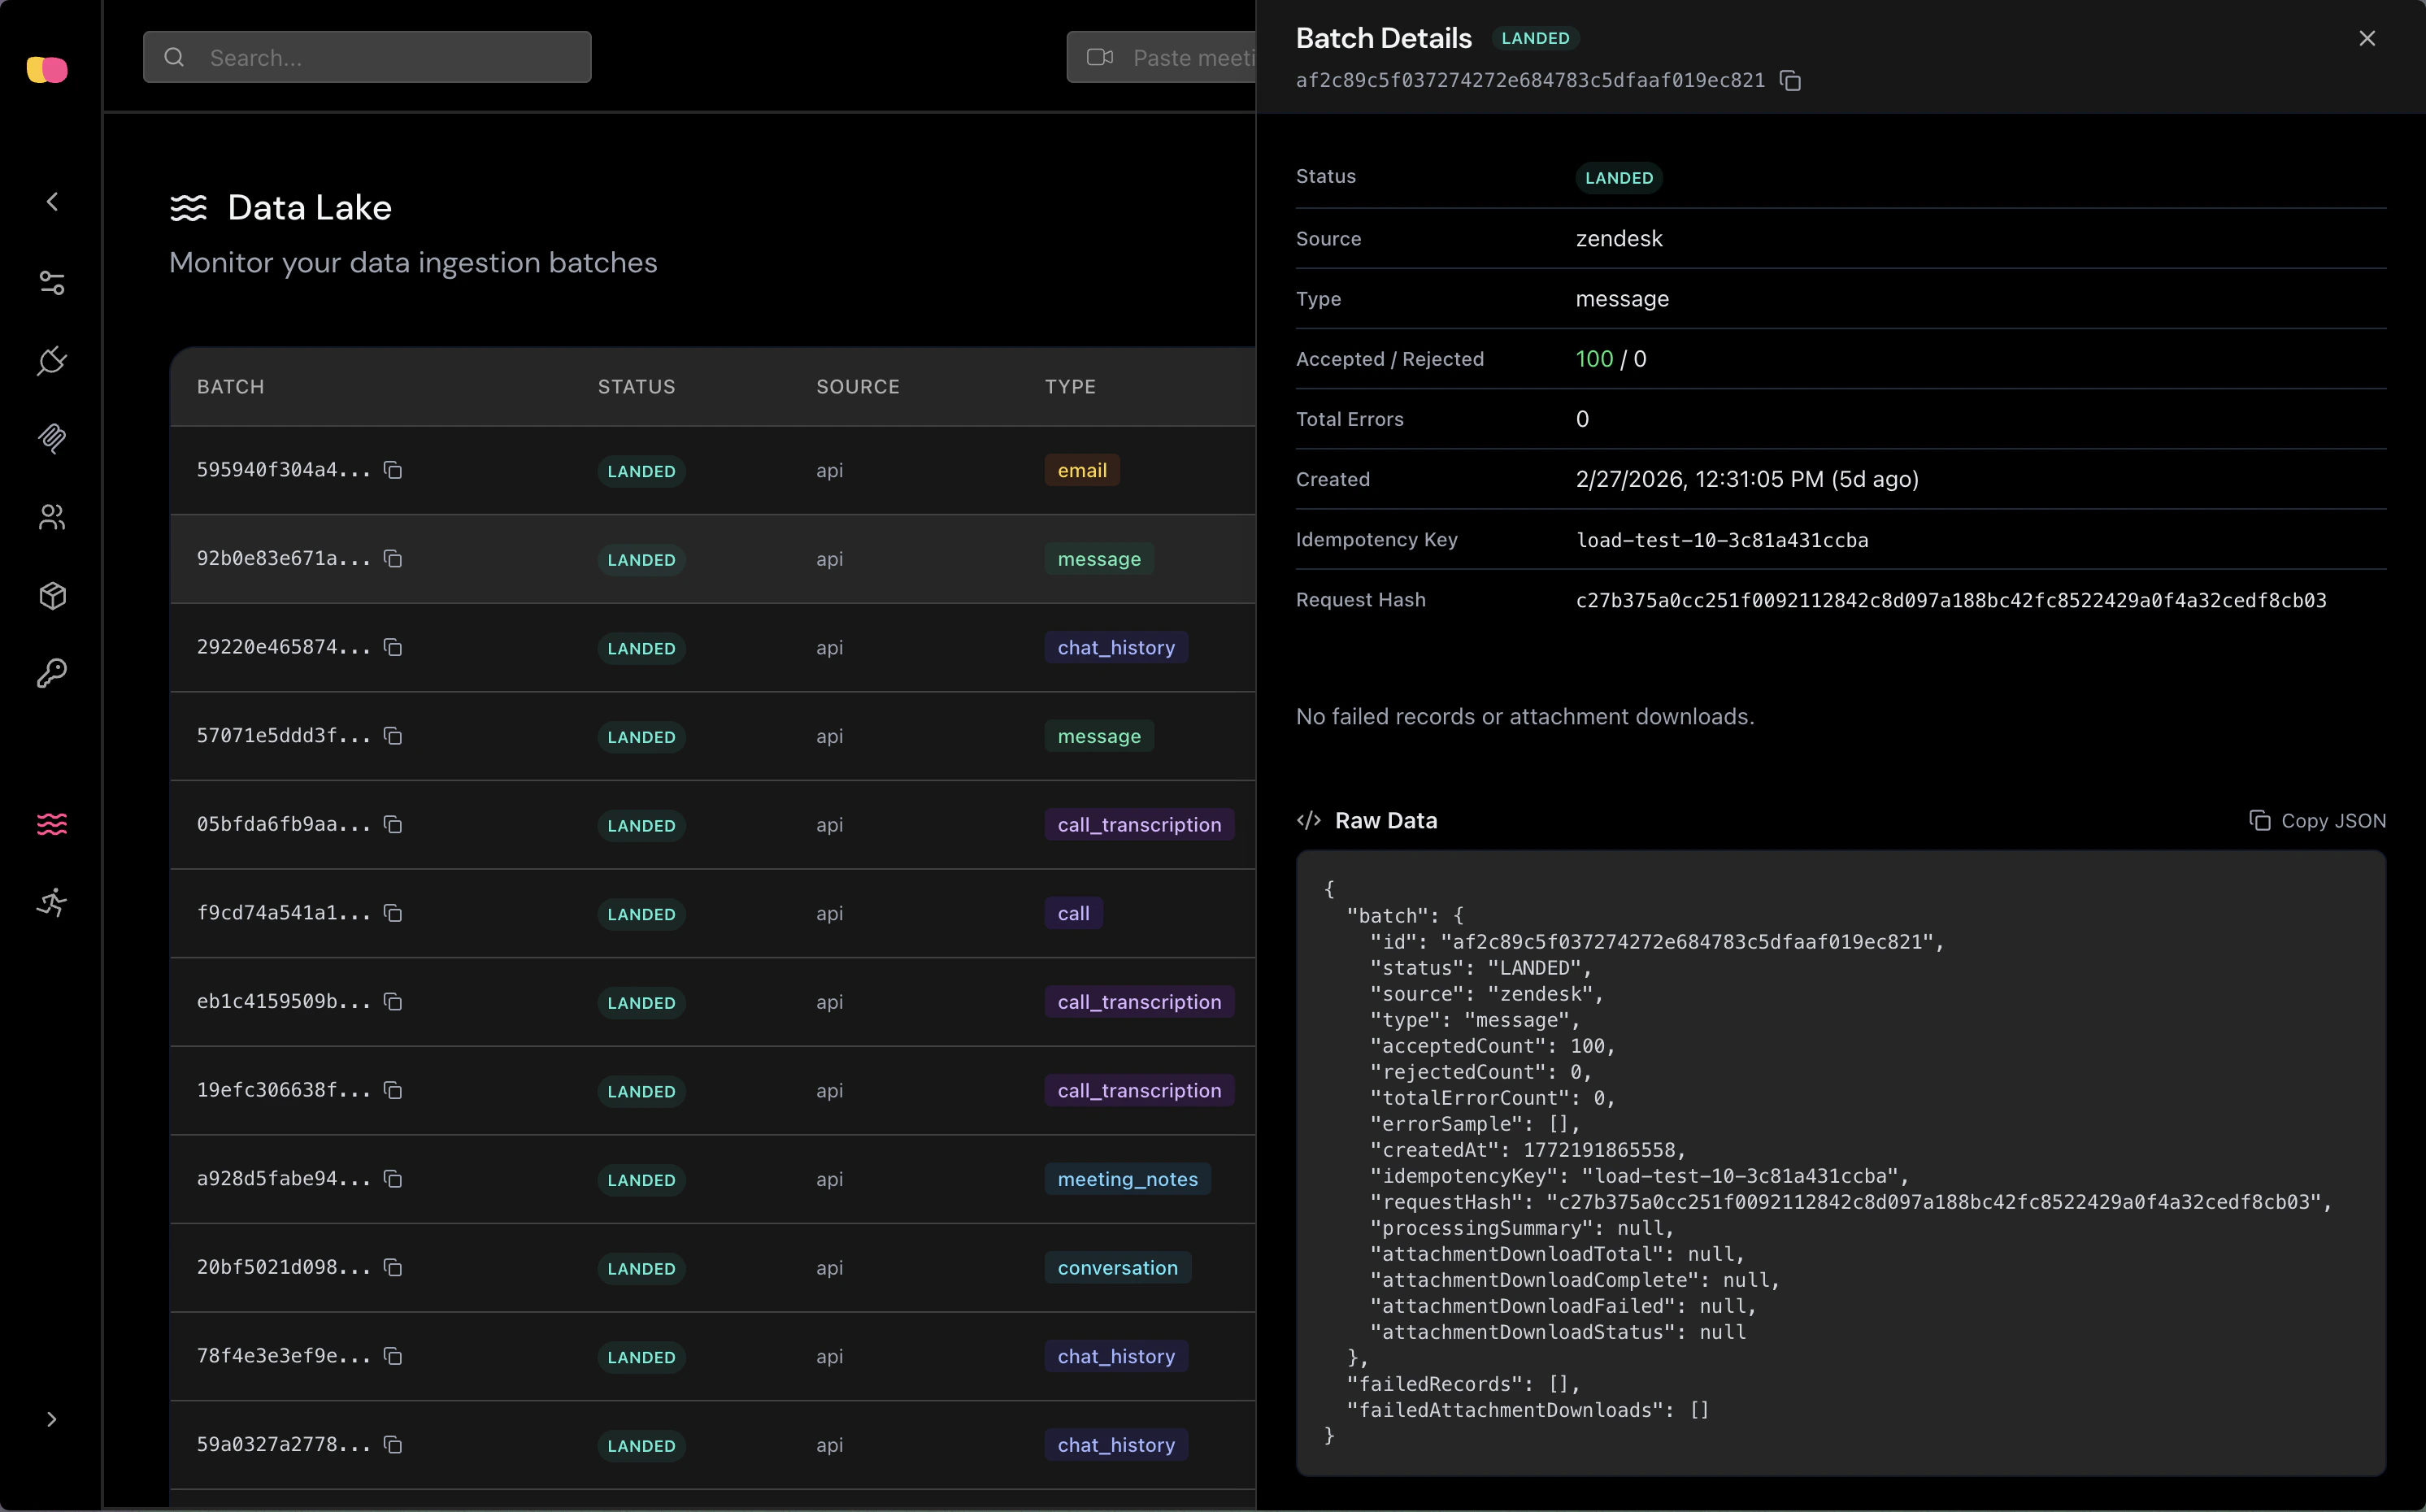Click the Raw Data section heading
This screenshot has height=1512, width=2426.
[1385, 820]
